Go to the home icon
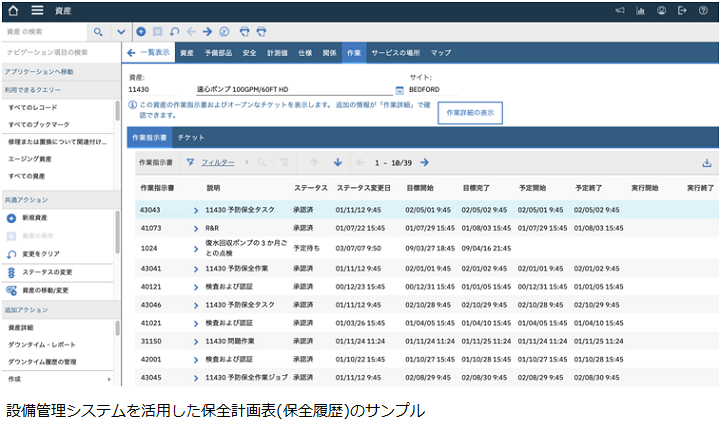Viewport: 720px width, 429px height. 13,11
